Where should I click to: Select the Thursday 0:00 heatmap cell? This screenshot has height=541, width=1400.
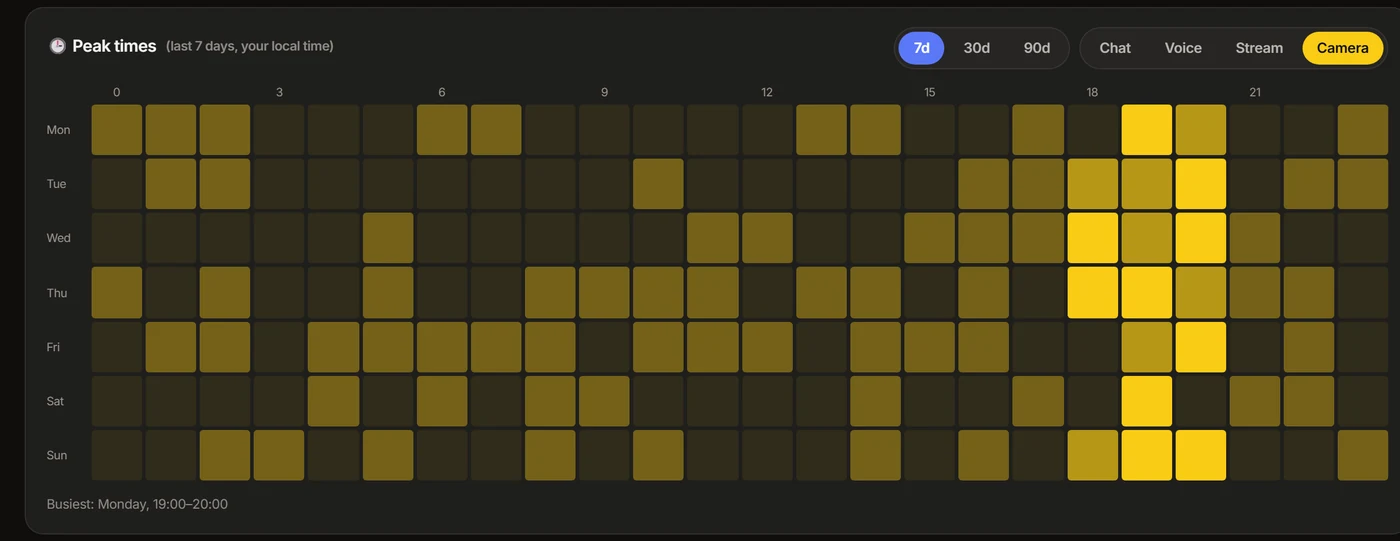click(117, 293)
